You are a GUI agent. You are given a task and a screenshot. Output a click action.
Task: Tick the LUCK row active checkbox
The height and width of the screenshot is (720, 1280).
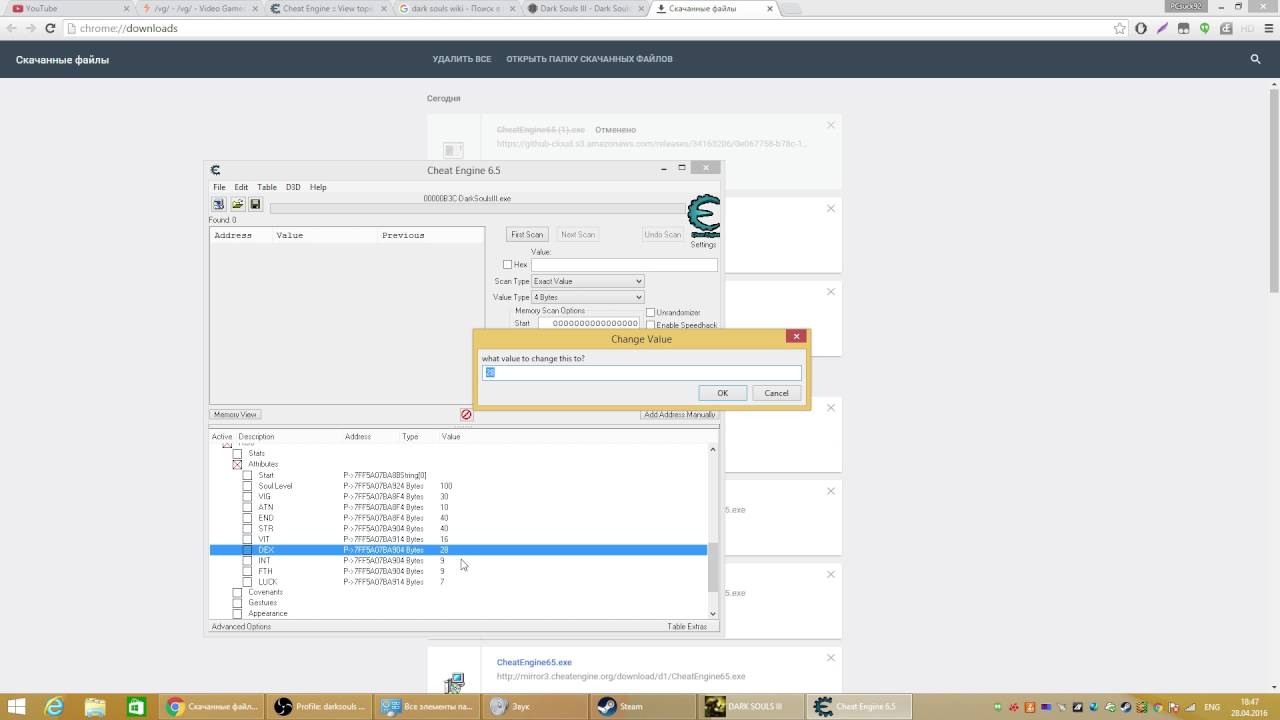pos(247,582)
